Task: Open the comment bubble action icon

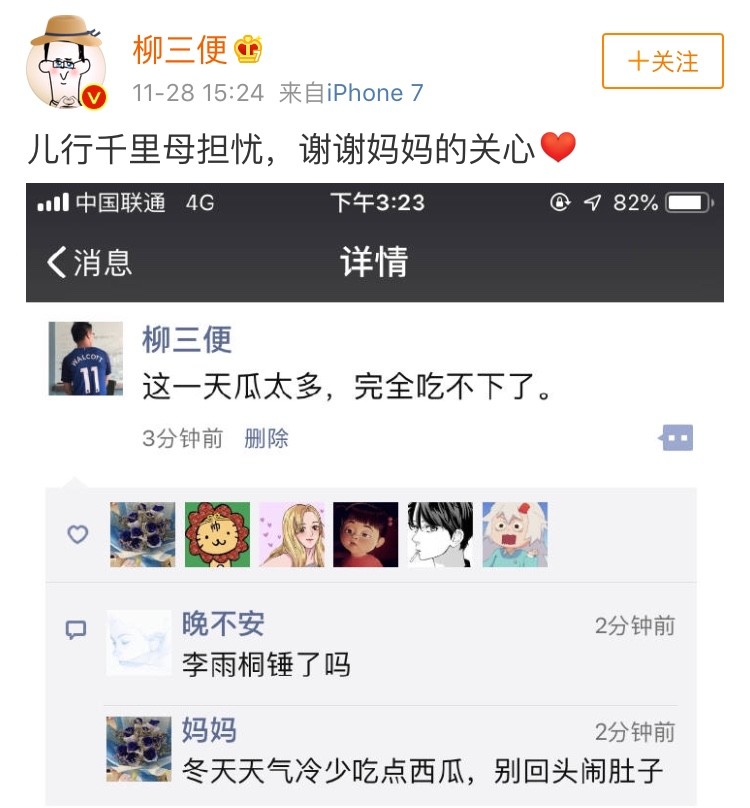Action: point(676,438)
